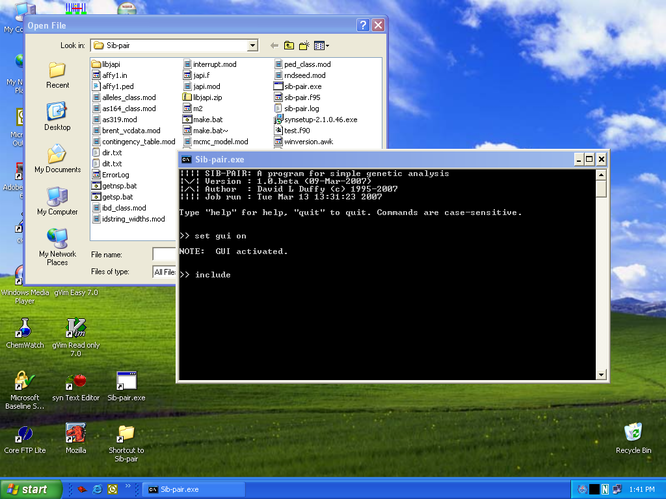Open My Documents in the places bar

pyautogui.click(x=57, y=158)
